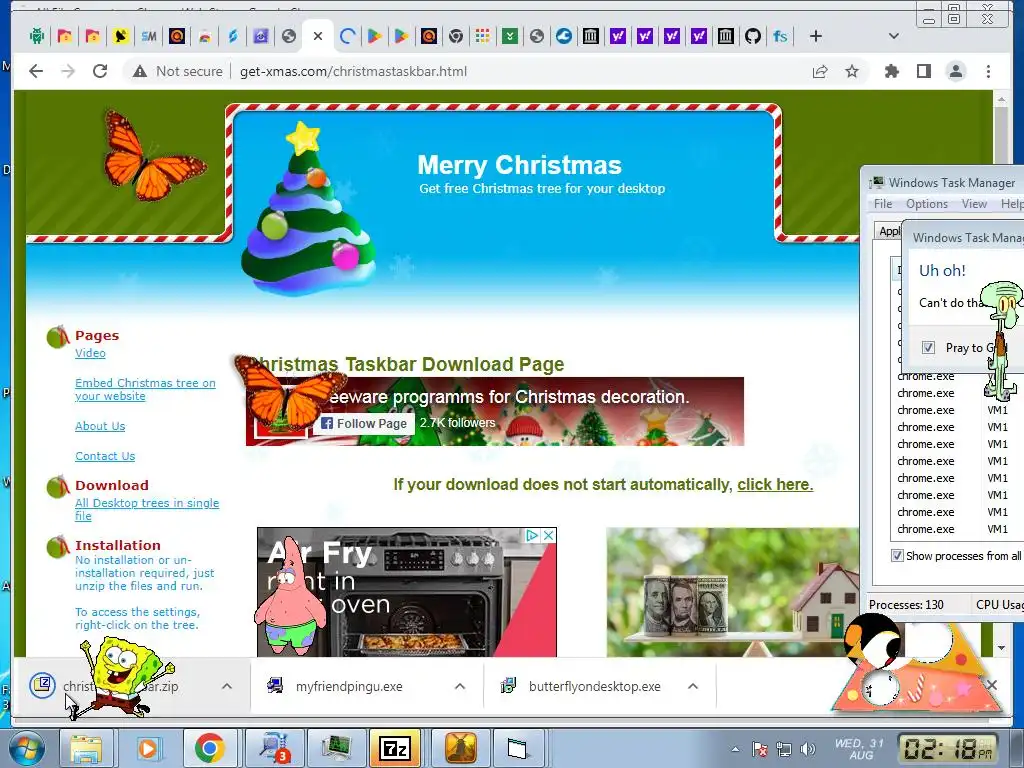Screen dimensions: 1024x768
Task: Open Embed Christmas tree on your website
Action: [x=145, y=390]
